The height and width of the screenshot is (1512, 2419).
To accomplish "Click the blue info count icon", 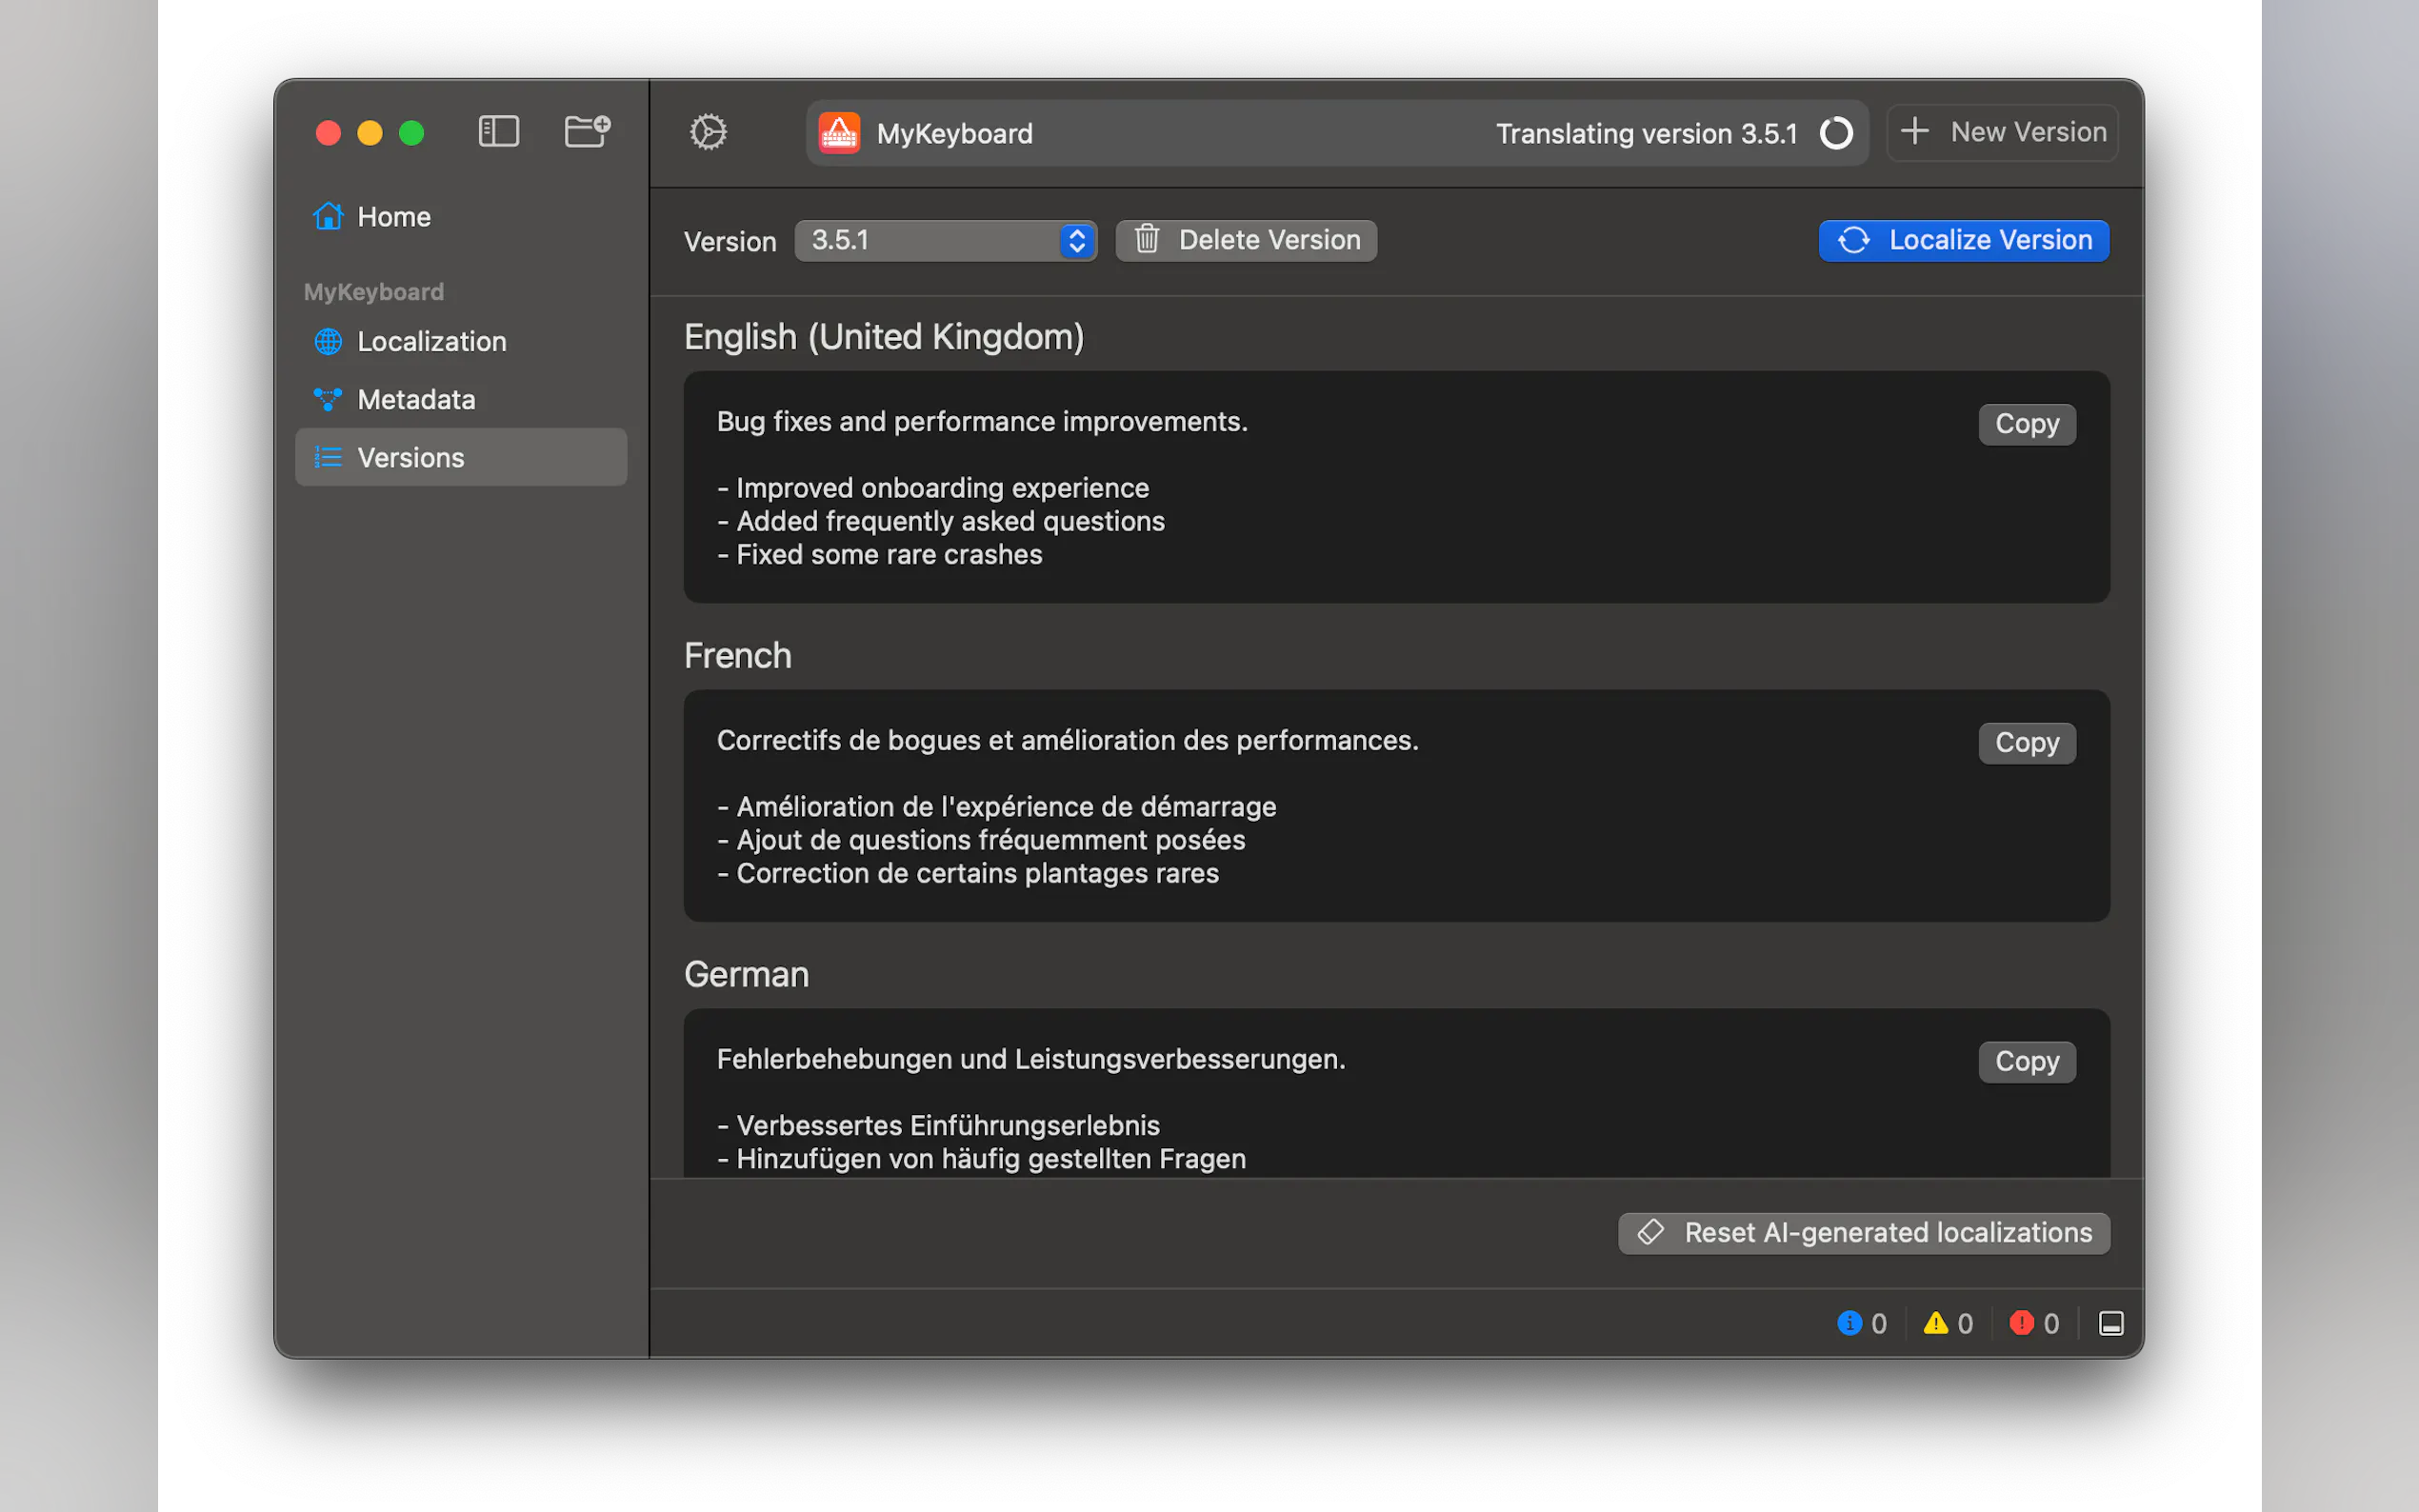I will tap(1850, 1323).
